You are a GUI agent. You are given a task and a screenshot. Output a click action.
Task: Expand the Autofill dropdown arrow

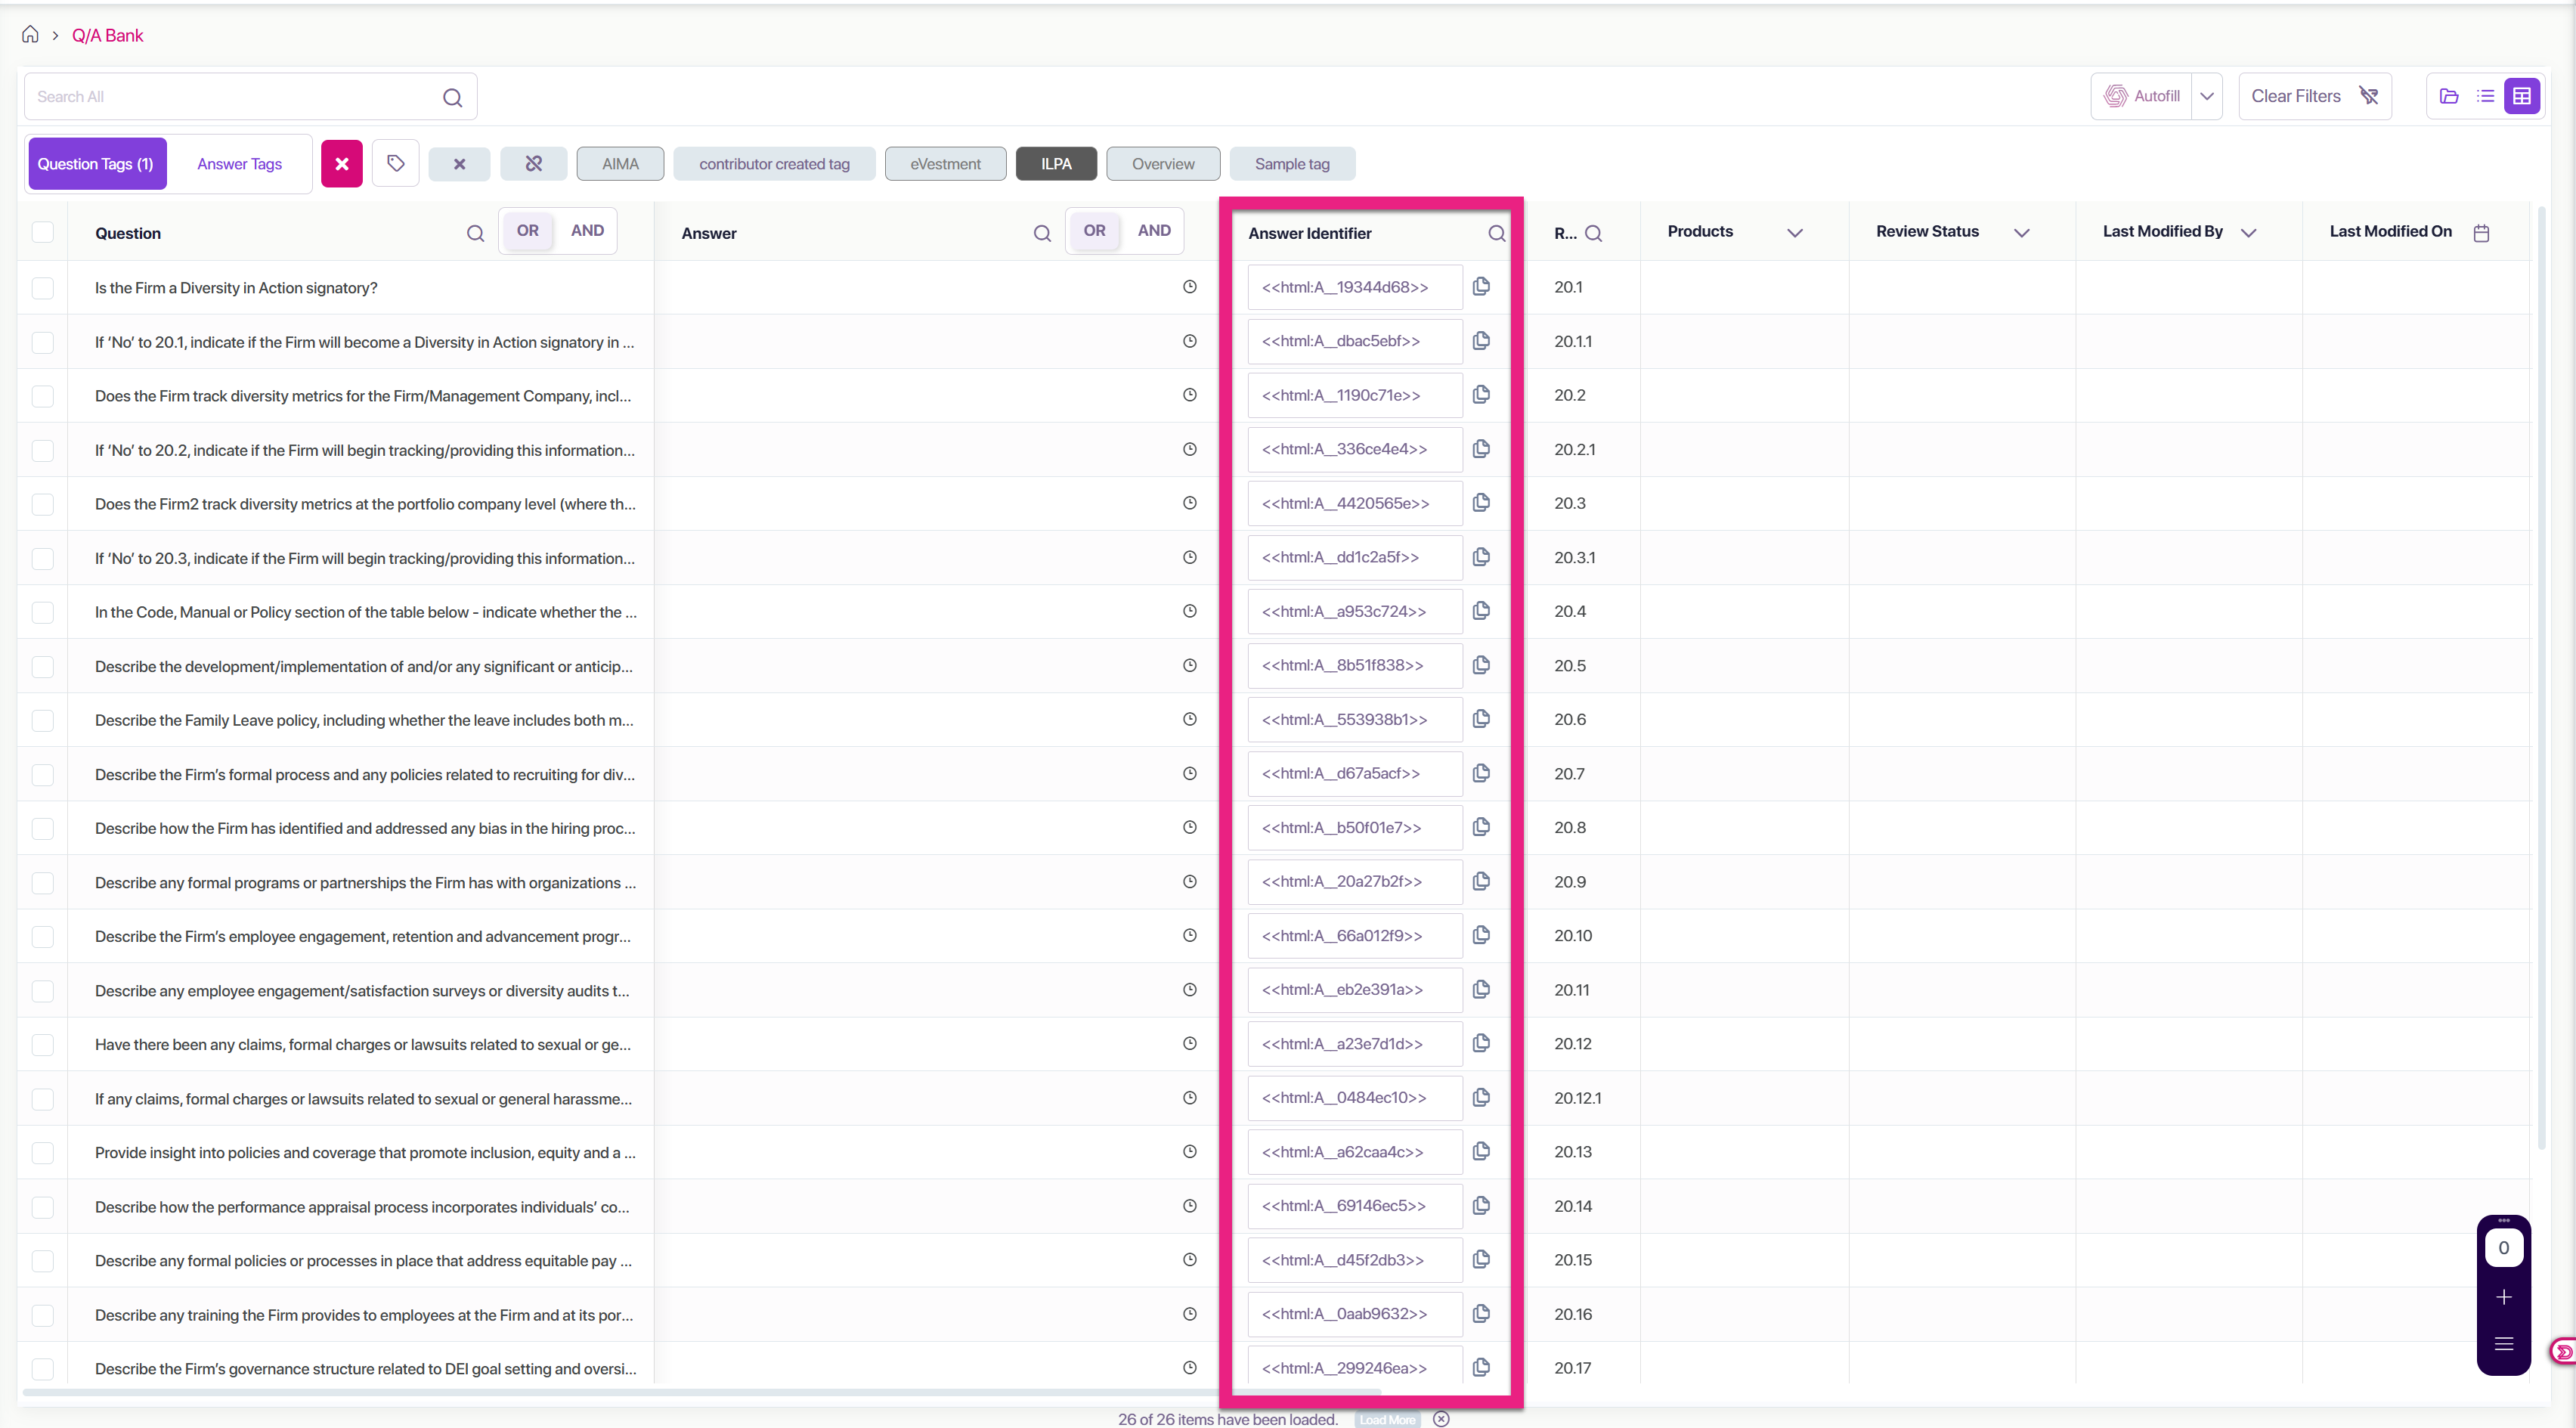coord(2207,97)
